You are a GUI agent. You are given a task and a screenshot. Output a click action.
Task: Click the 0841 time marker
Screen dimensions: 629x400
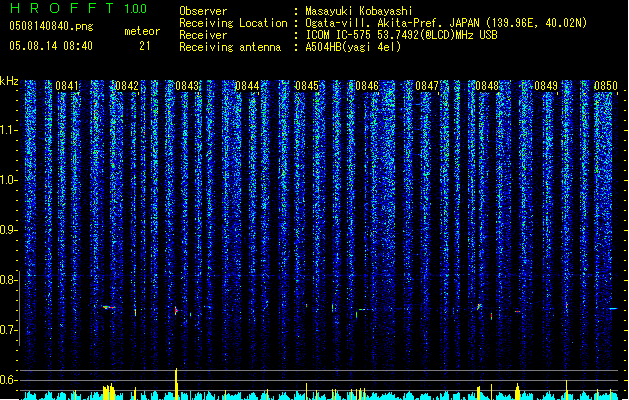tap(67, 86)
